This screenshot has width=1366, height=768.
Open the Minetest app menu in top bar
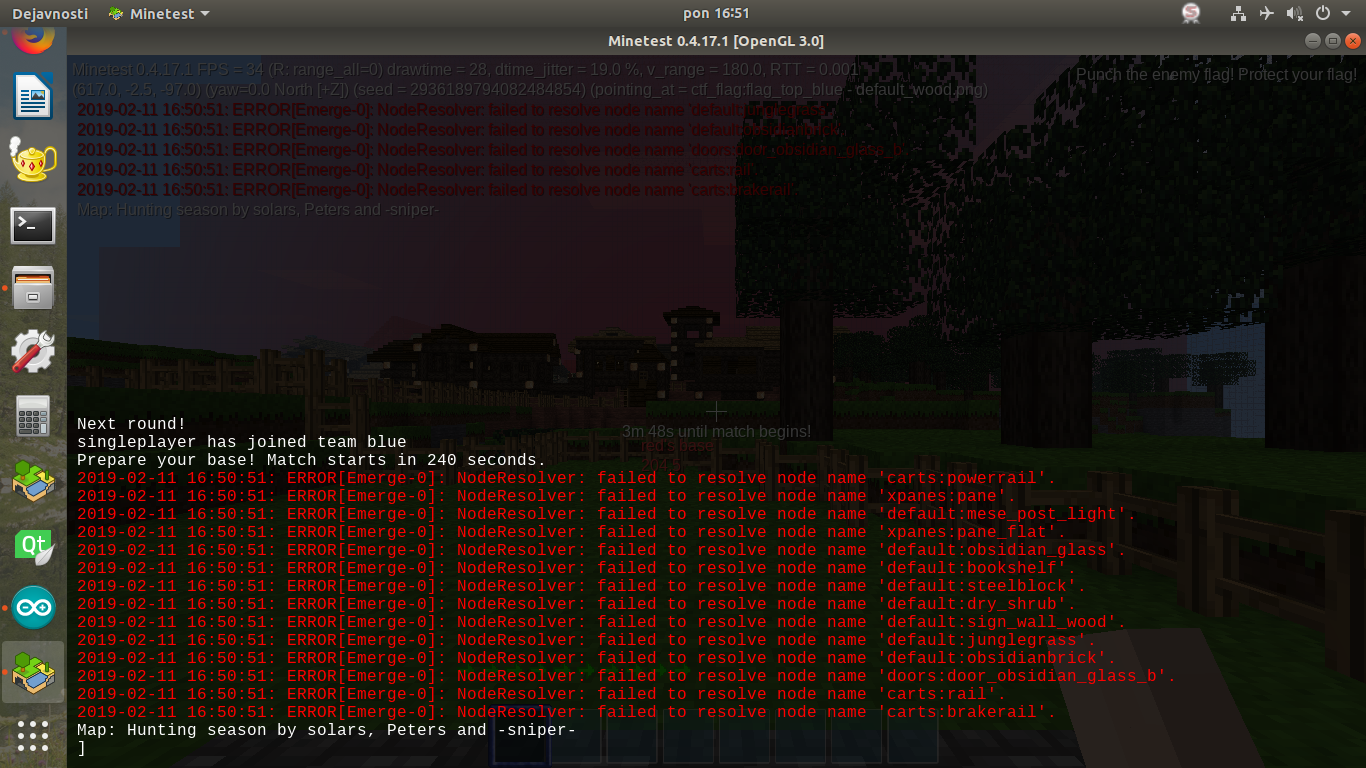(158, 13)
